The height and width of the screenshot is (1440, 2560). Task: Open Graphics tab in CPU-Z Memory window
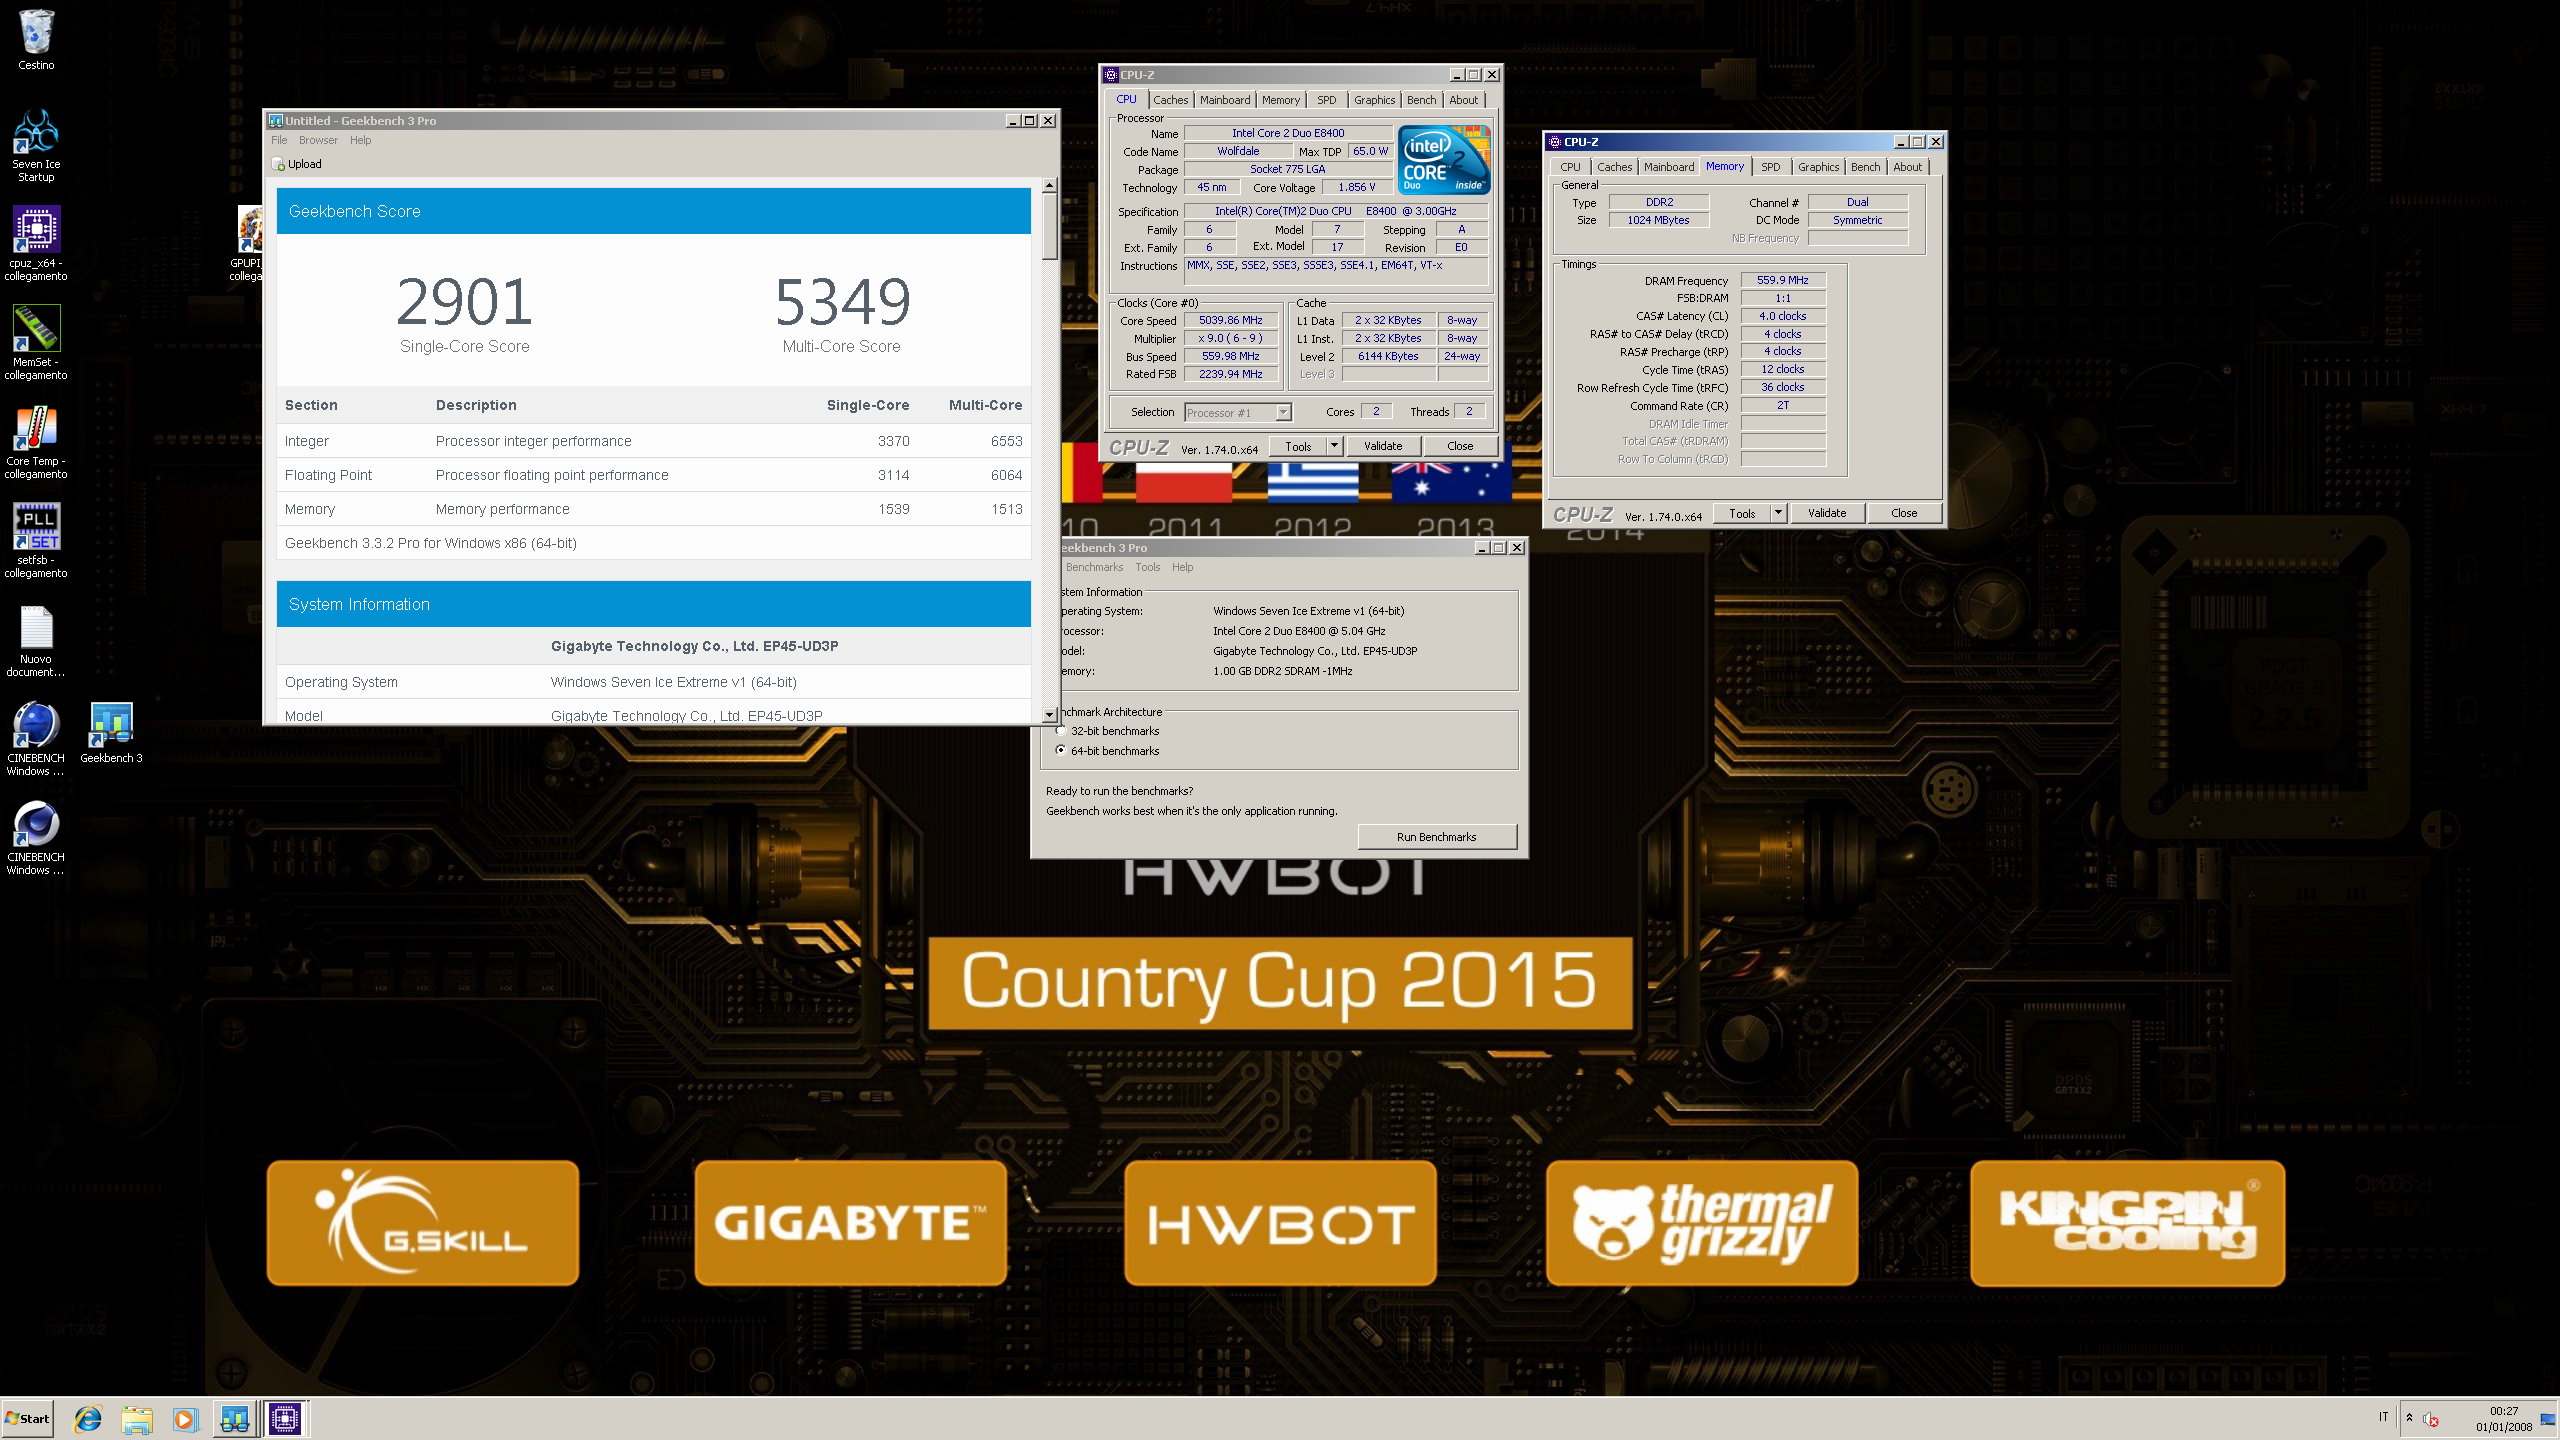[1818, 167]
